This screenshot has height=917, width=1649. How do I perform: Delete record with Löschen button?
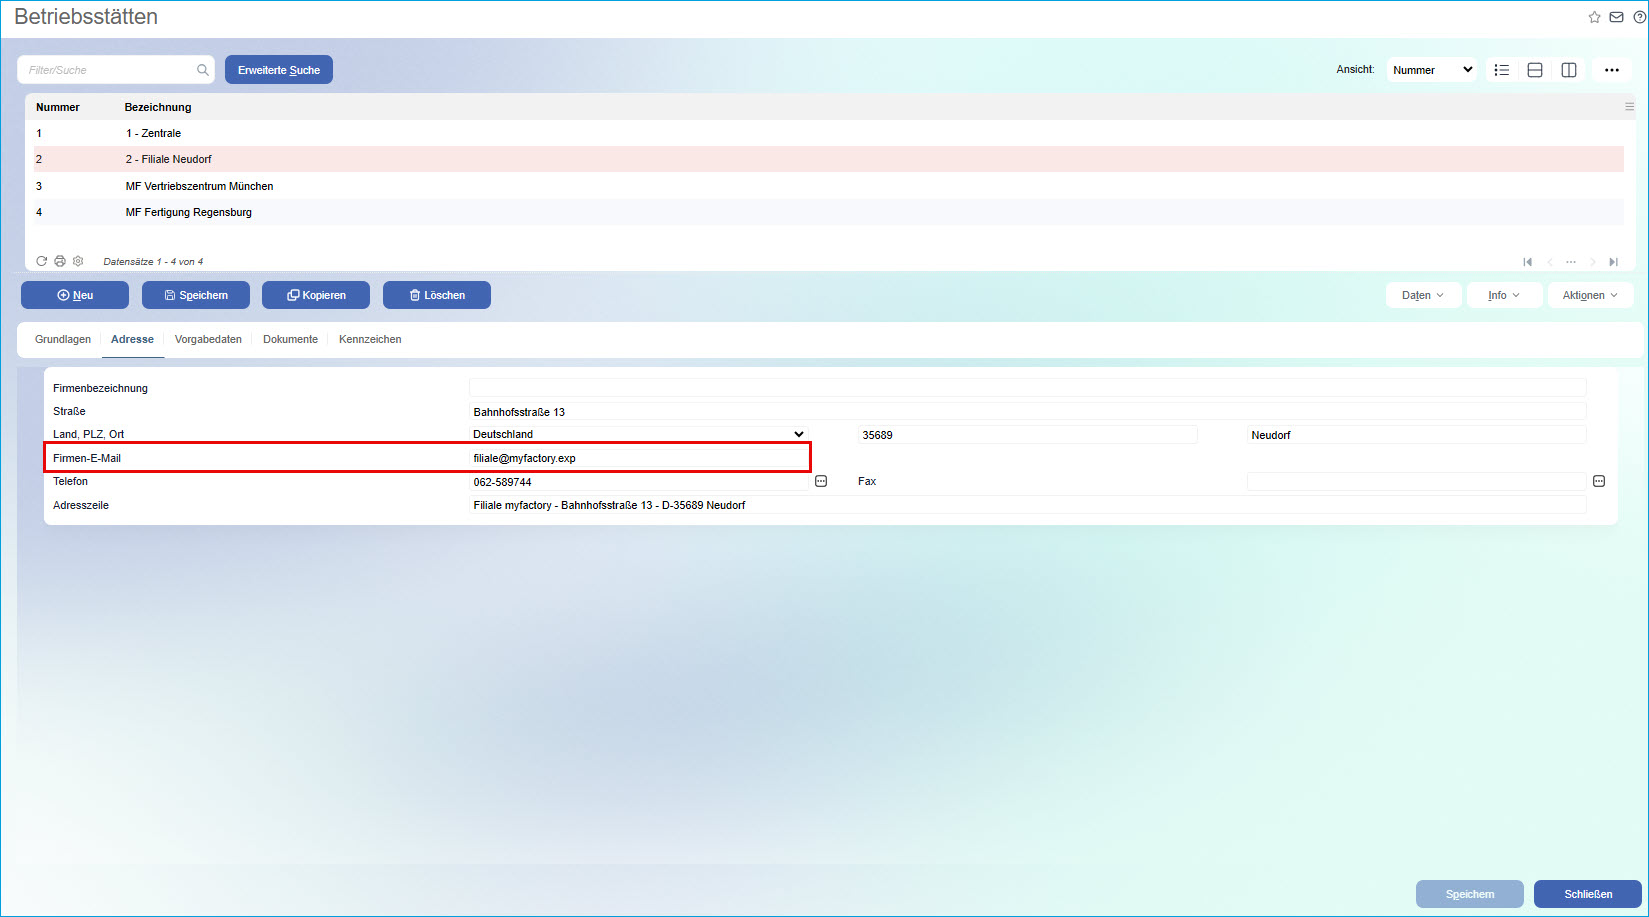point(437,295)
